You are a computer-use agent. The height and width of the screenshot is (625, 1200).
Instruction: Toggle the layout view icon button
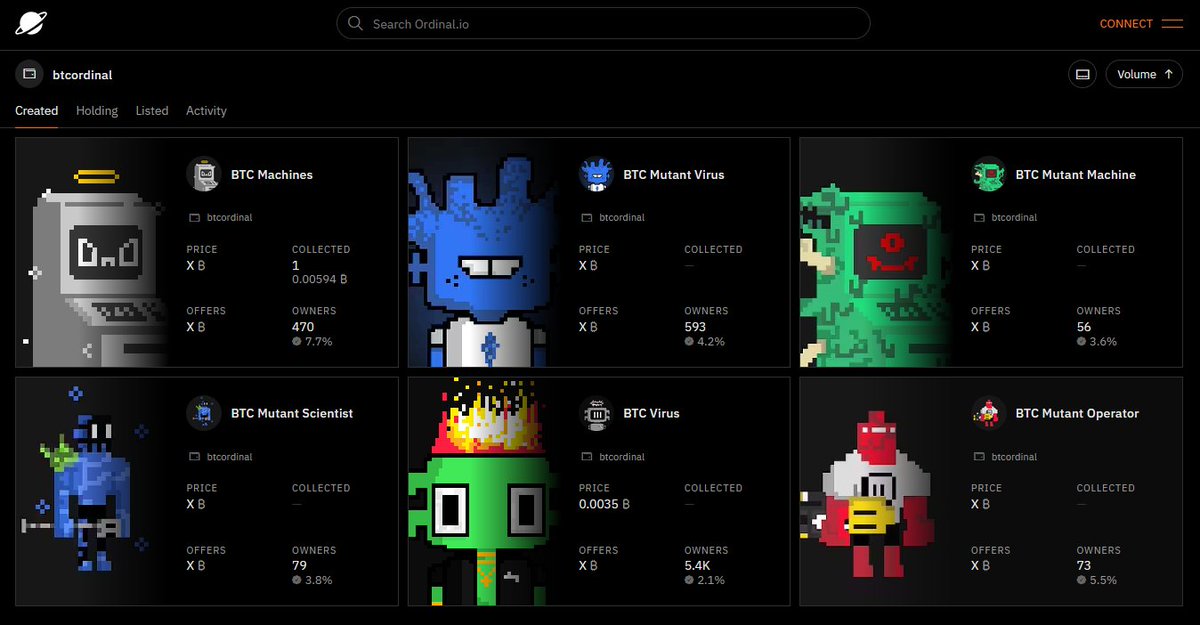point(1082,75)
